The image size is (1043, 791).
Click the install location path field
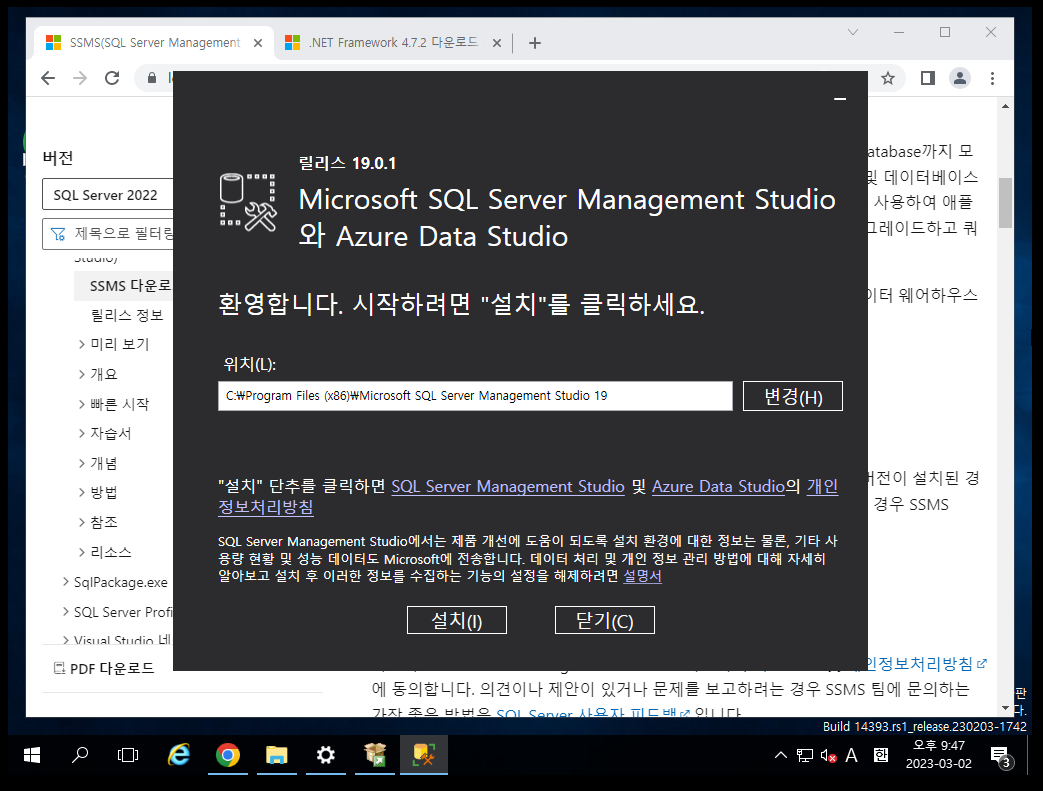[x=475, y=396]
